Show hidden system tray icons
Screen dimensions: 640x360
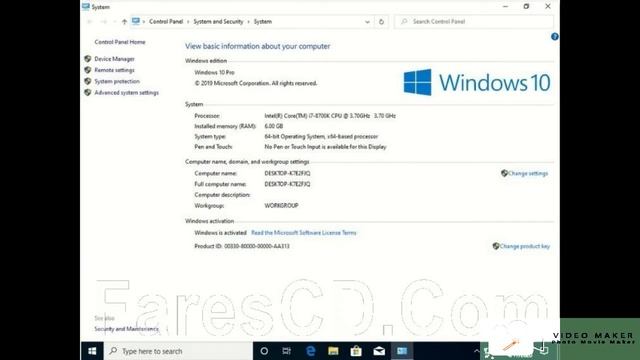pyautogui.click(x=476, y=351)
